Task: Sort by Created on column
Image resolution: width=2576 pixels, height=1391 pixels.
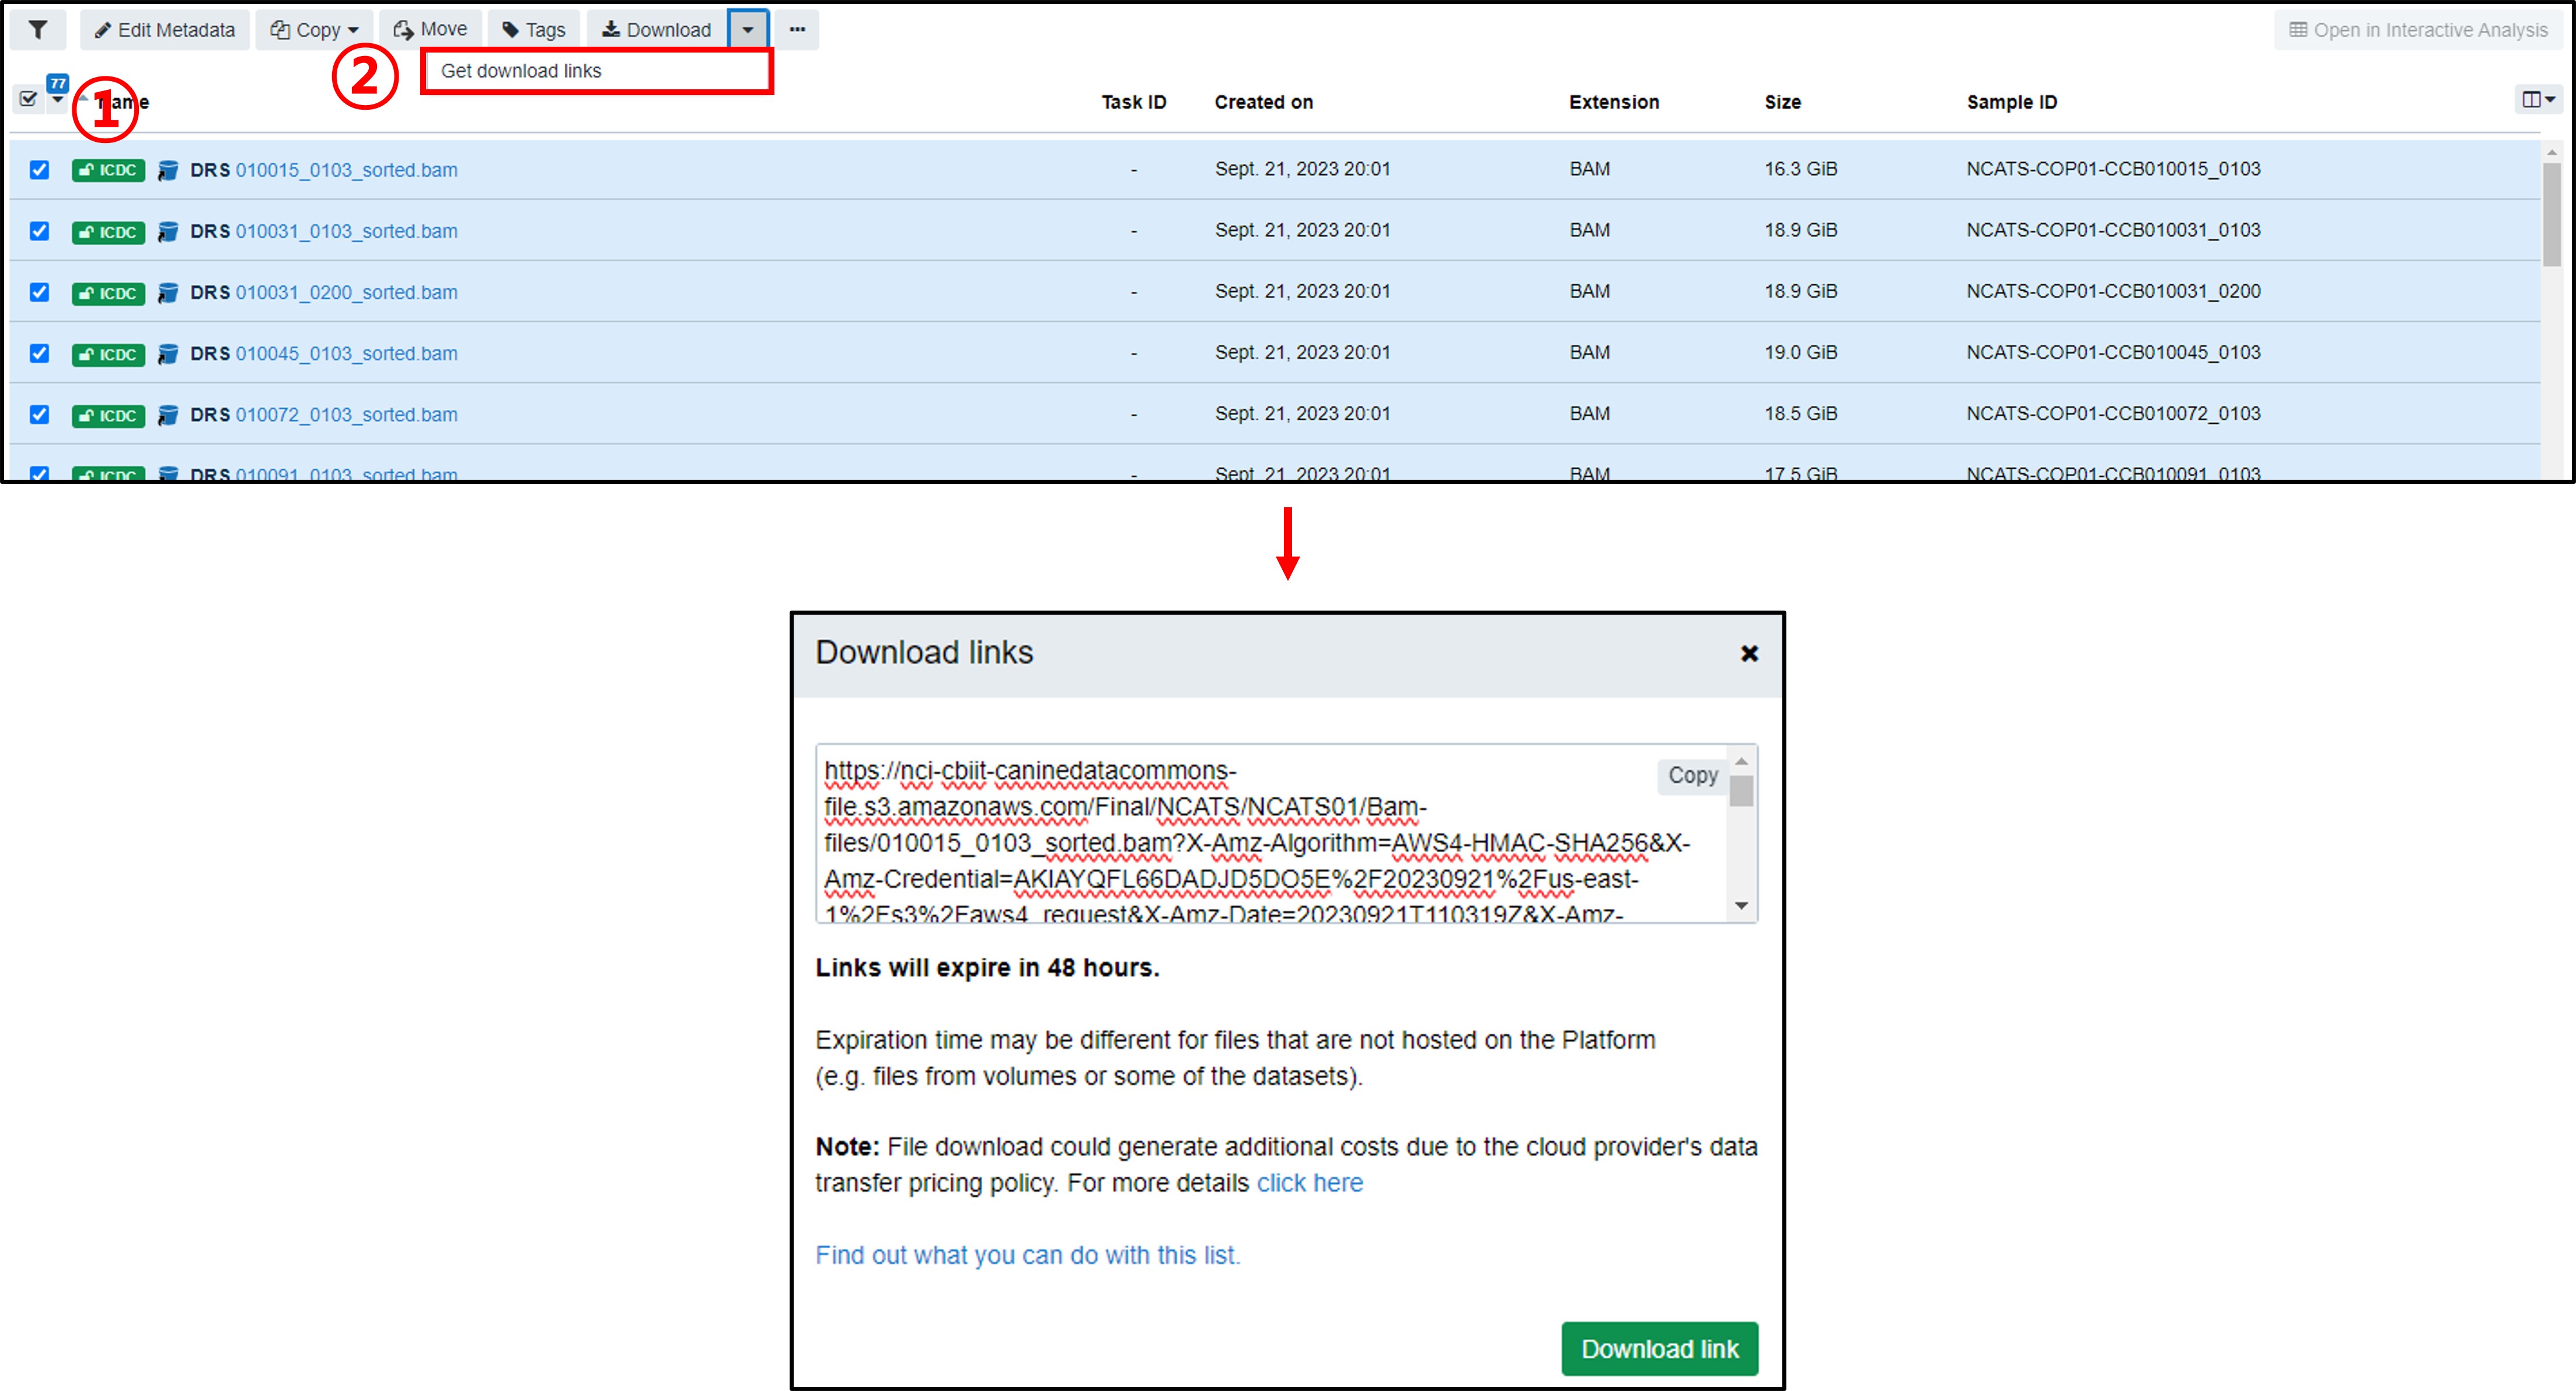Action: pyautogui.click(x=1264, y=102)
